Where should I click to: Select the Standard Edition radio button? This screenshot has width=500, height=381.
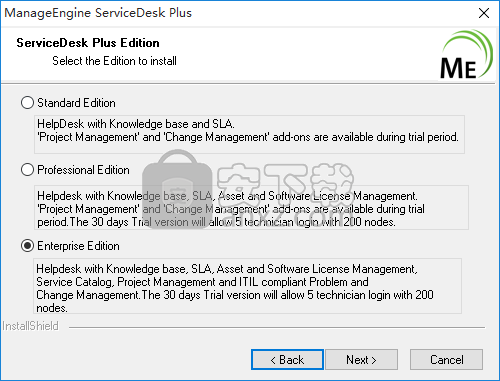[27, 103]
